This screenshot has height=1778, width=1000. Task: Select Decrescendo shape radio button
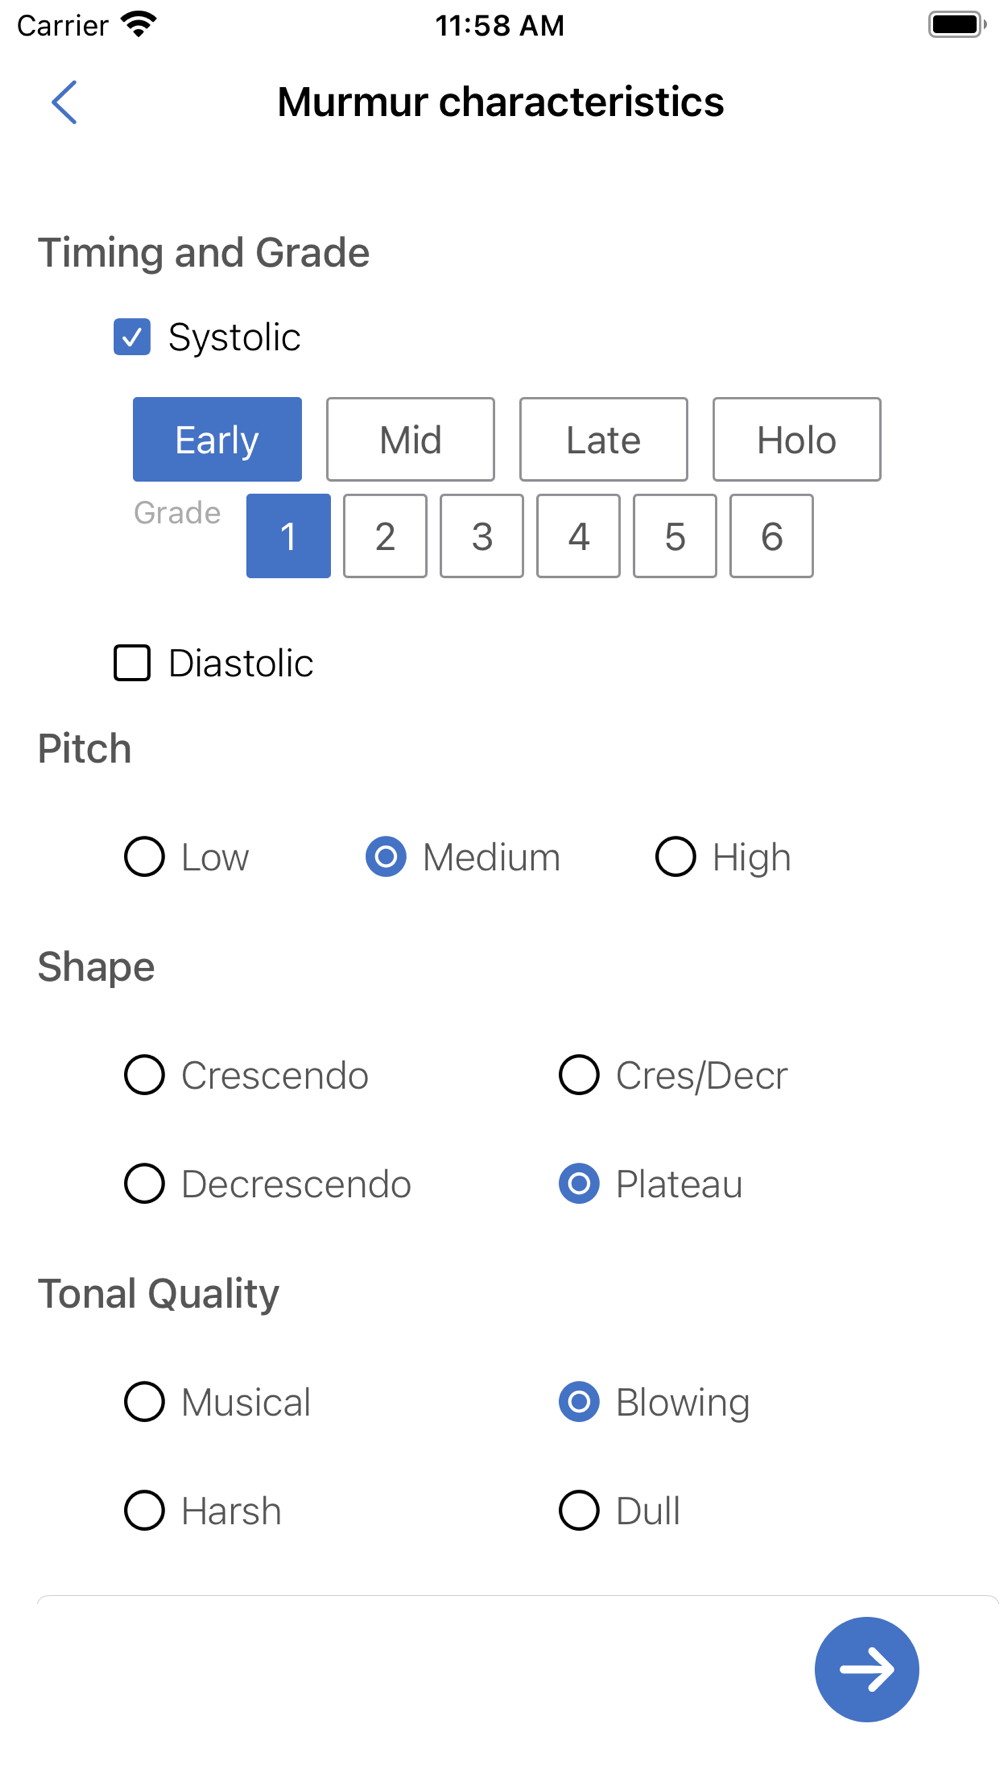[145, 1184]
